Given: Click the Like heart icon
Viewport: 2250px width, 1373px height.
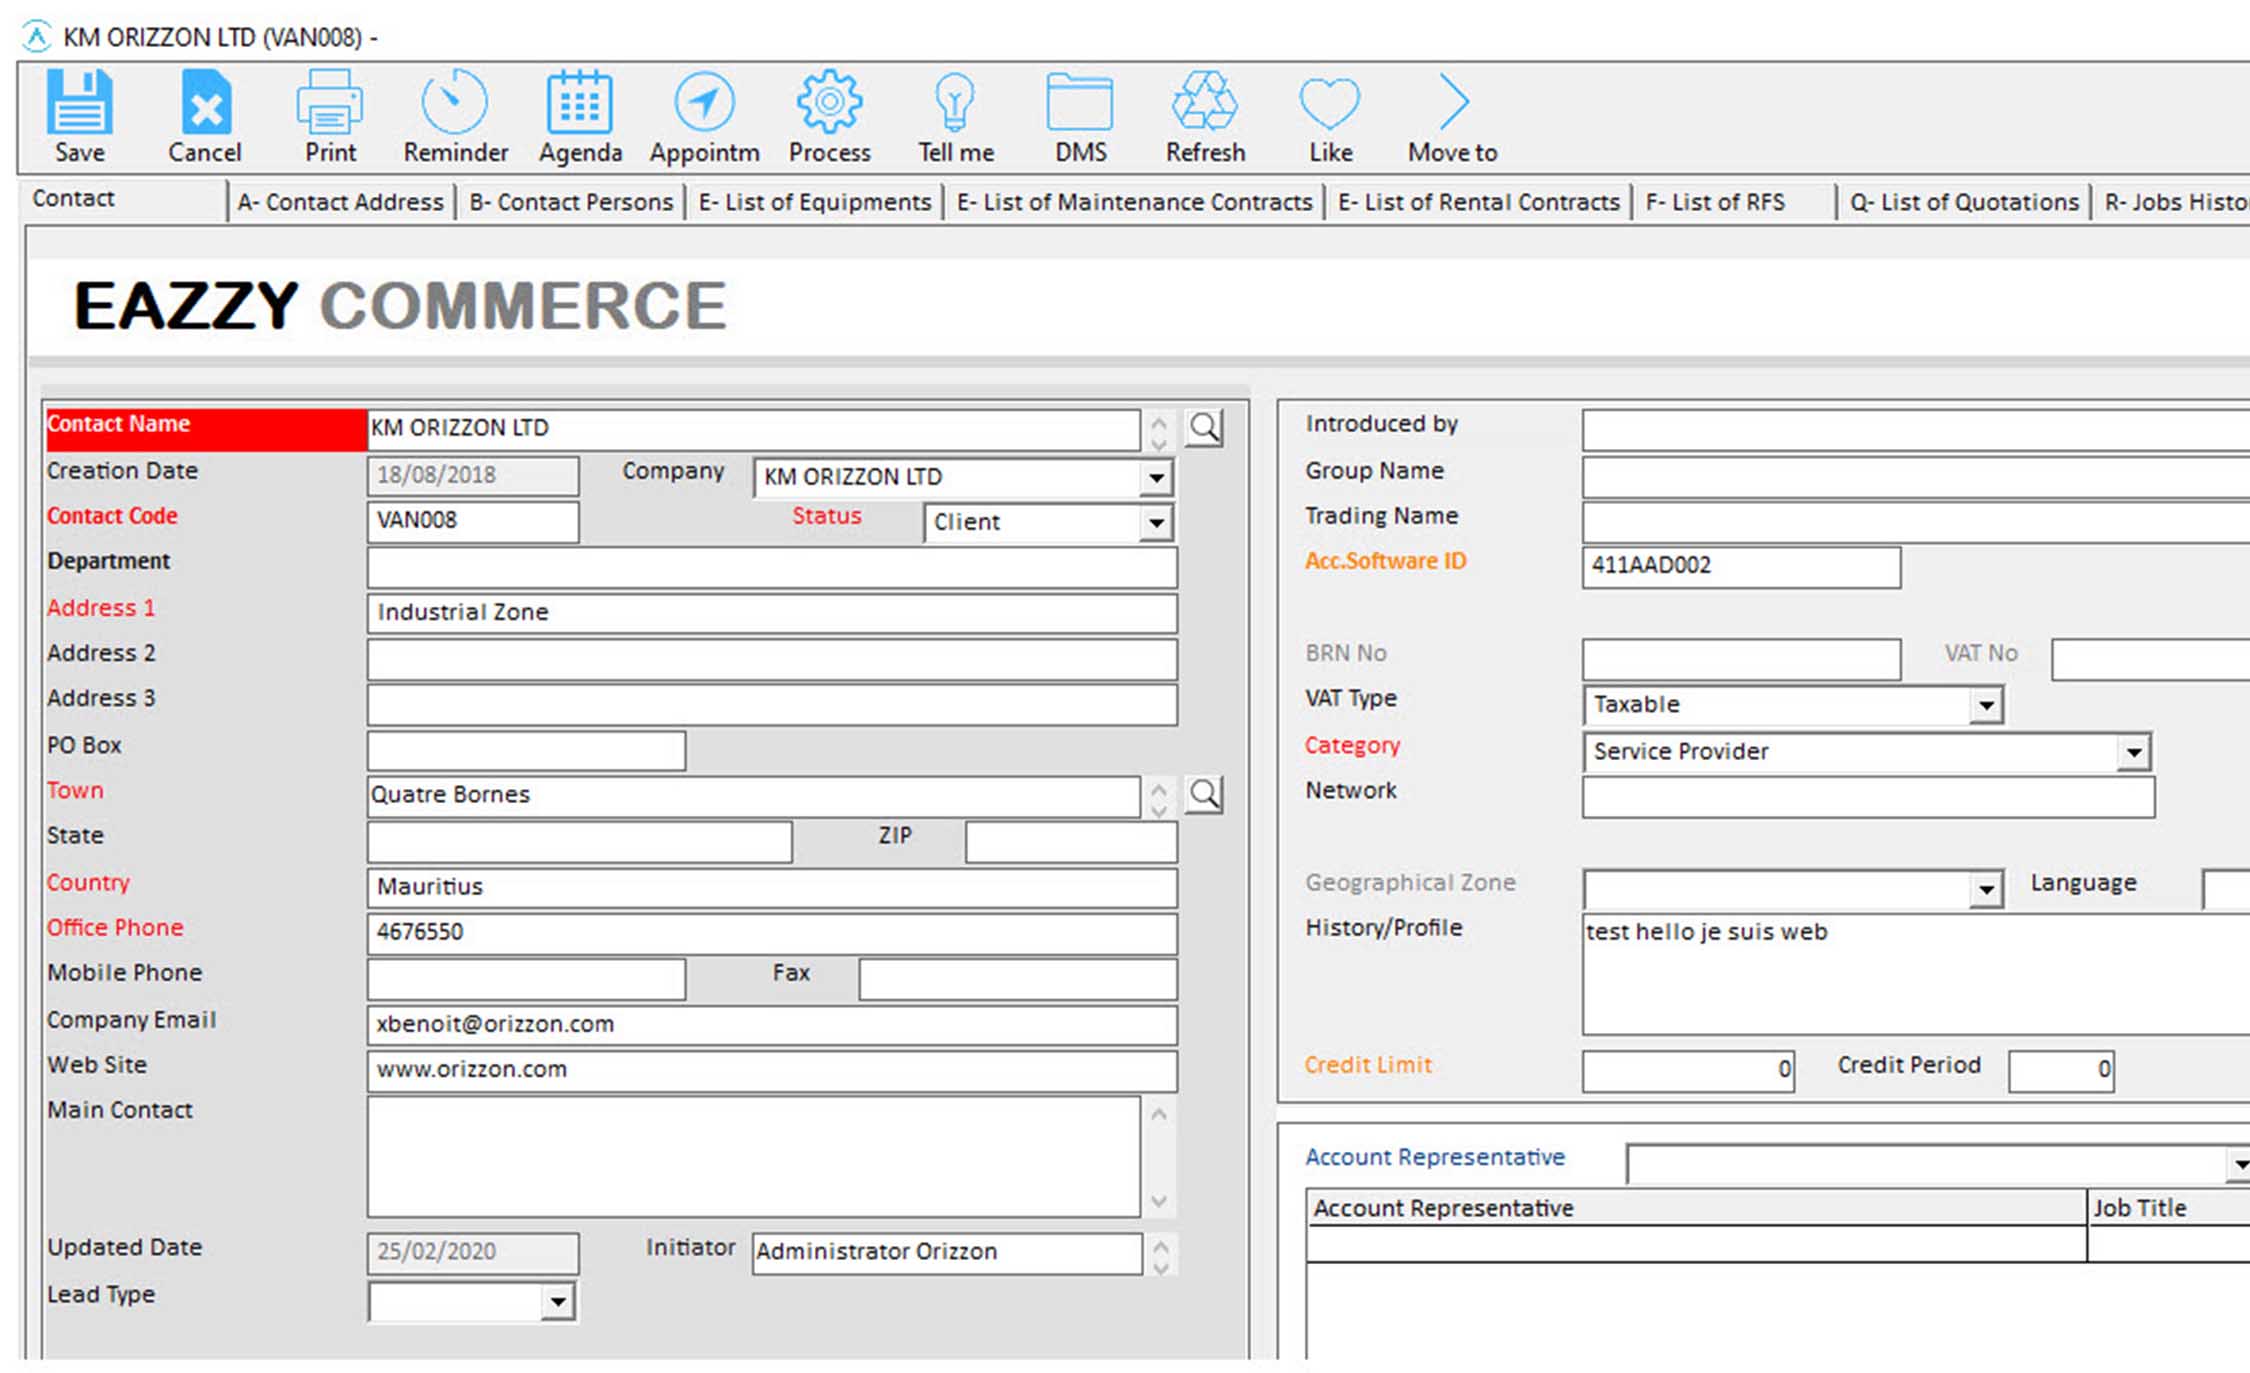Looking at the screenshot, I should click(1330, 103).
